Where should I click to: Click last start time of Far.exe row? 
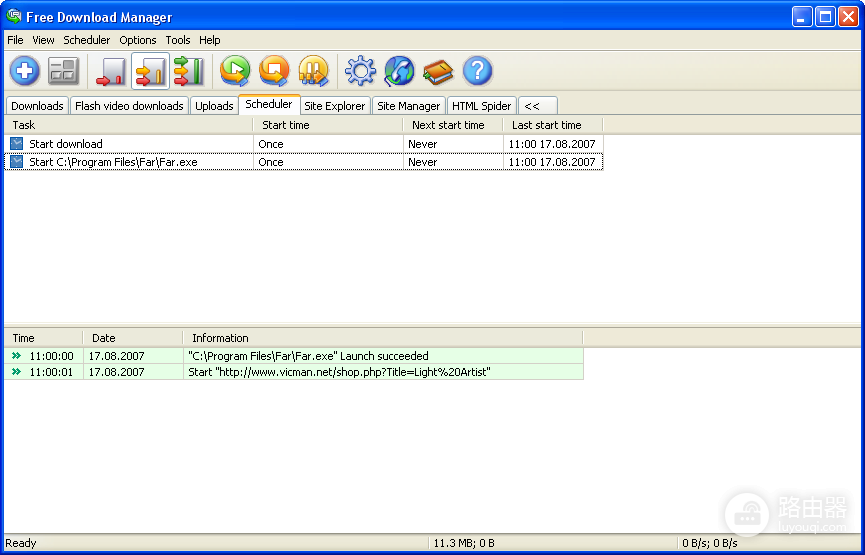pyautogui.click(x=552, y=162)
